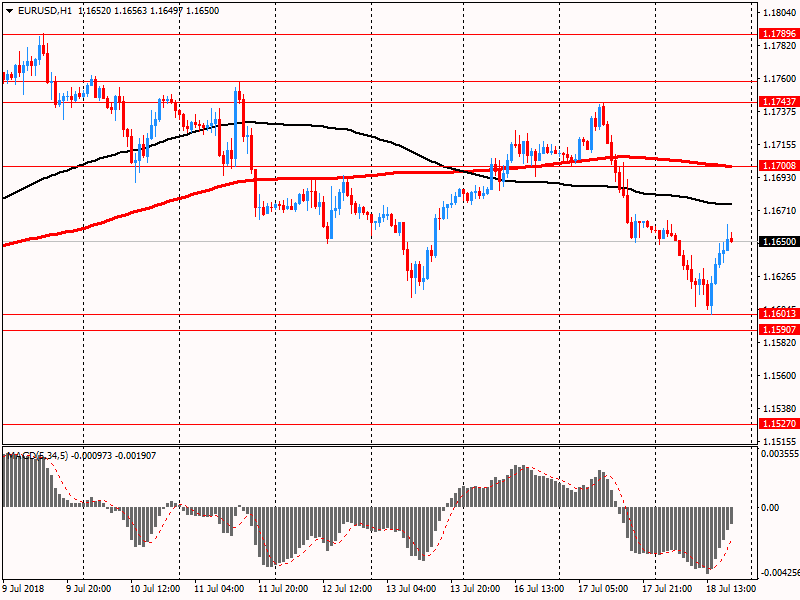Click the 10 Jul 12:00 time axis label

155,588
